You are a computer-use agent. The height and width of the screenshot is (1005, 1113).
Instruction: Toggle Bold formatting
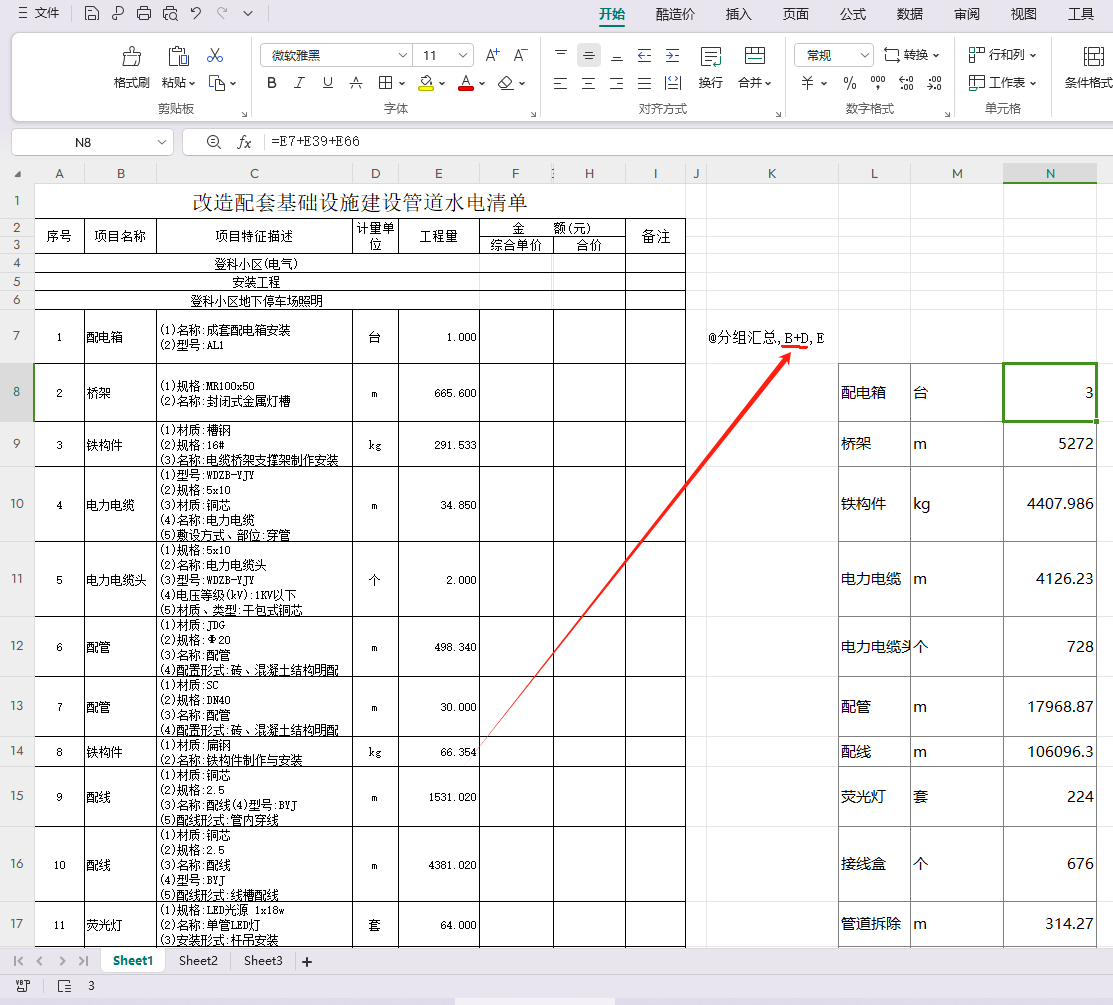coord(271,83)
